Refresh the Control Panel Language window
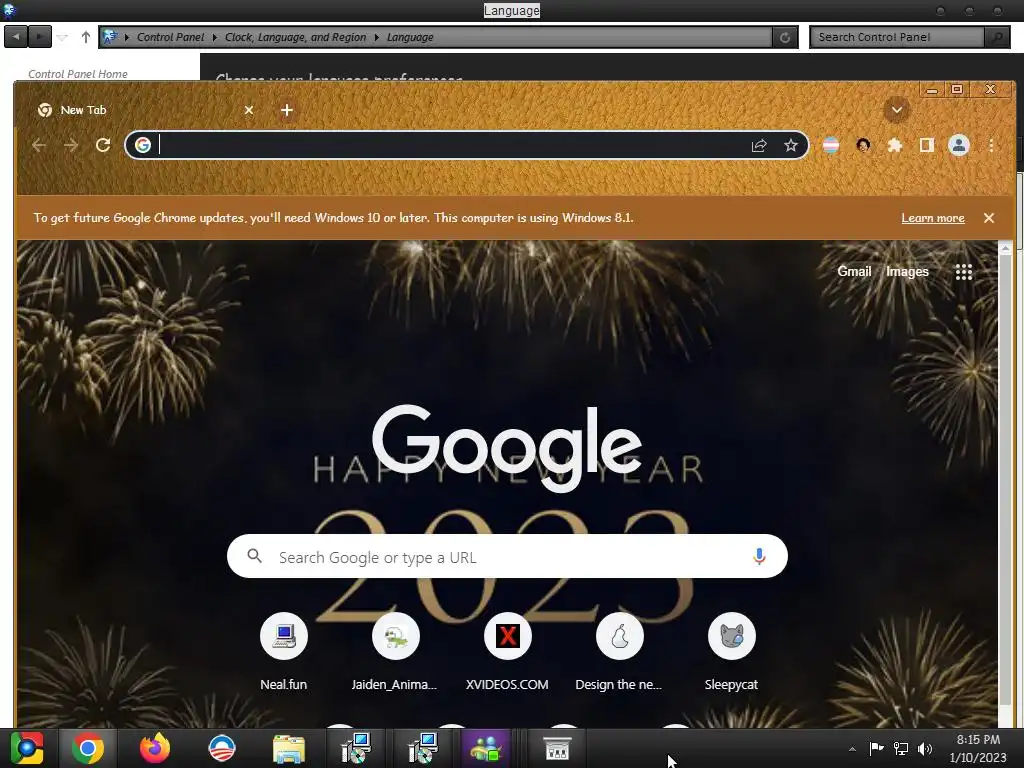This screenshot has width=1024, height=768. (785, 37)
